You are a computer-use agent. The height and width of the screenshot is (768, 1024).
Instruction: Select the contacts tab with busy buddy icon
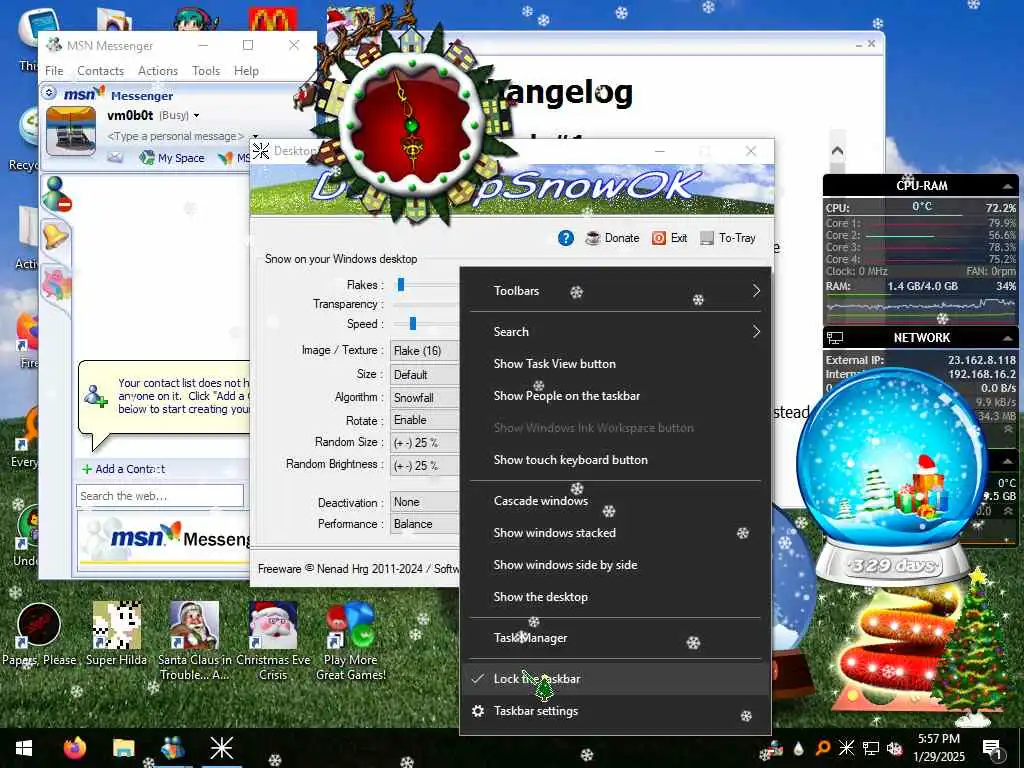tap(56, 194)
